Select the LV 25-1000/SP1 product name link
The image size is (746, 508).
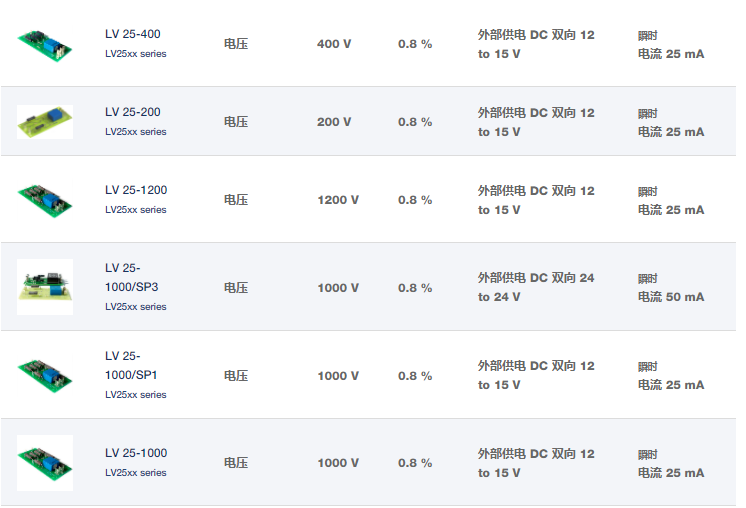point(131,365)
